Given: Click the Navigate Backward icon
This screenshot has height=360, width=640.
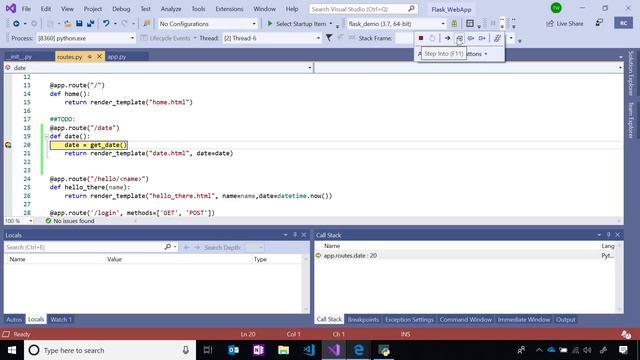Looking at the screenshot, I should tap(16, 24).
